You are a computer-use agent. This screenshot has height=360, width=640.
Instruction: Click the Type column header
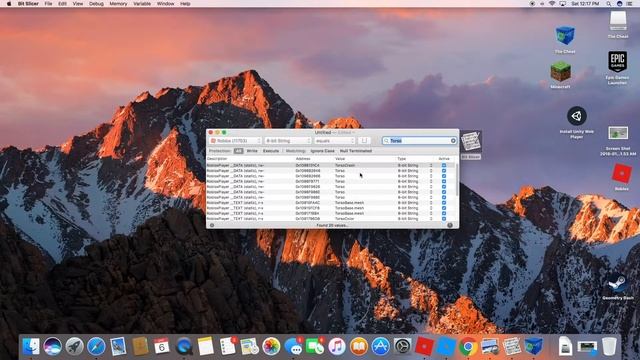coord(402,158)
